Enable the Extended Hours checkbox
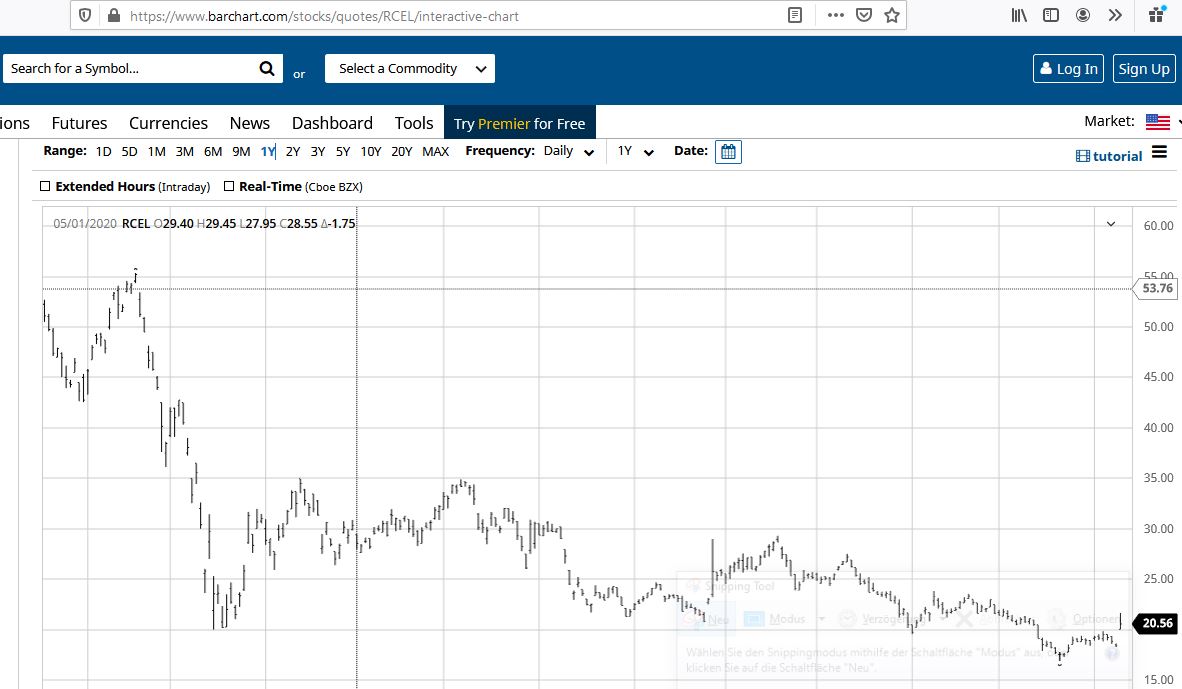The image size is (1182, 689). point(45,186)
